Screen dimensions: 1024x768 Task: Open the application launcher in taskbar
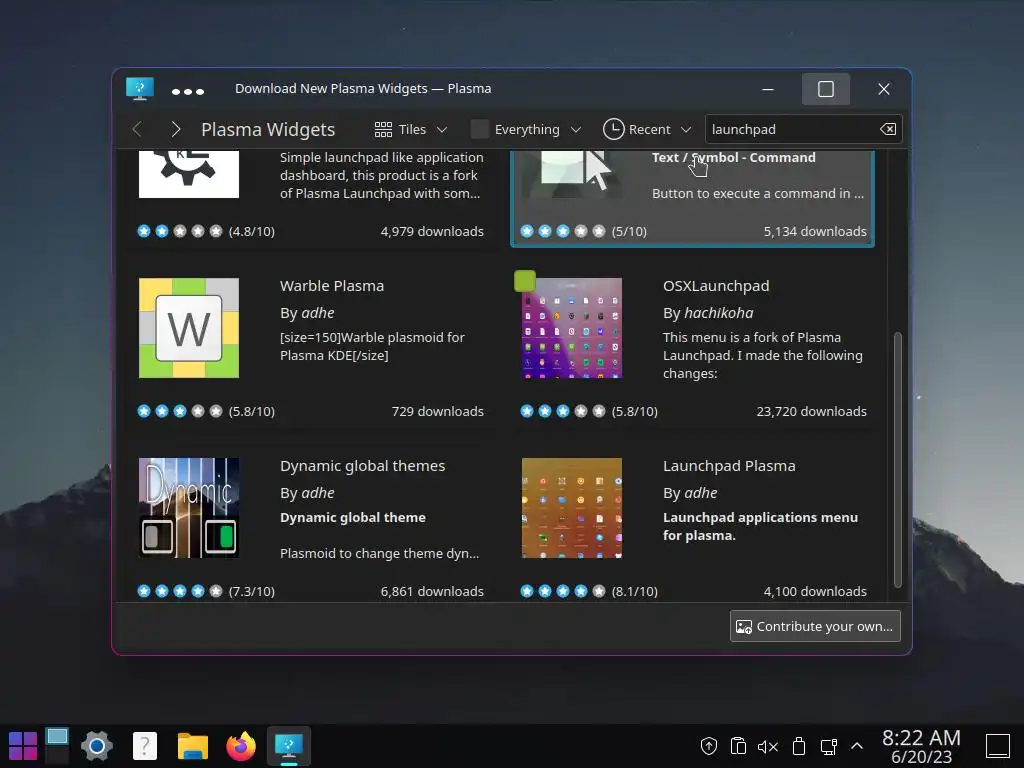23,746
